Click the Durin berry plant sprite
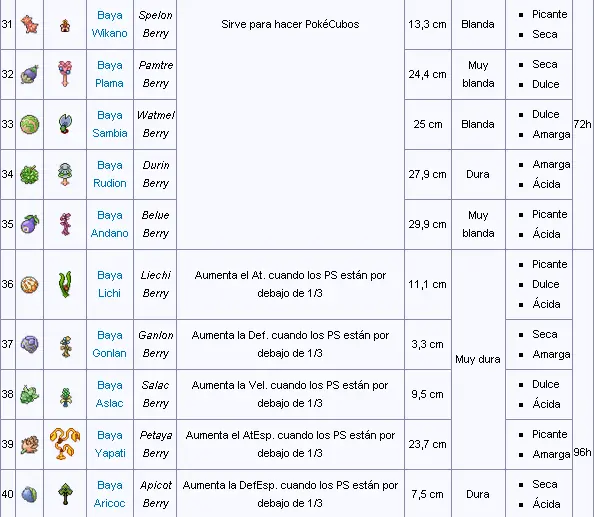This screenshot has width=594, height=517. (x=65, y=174)
